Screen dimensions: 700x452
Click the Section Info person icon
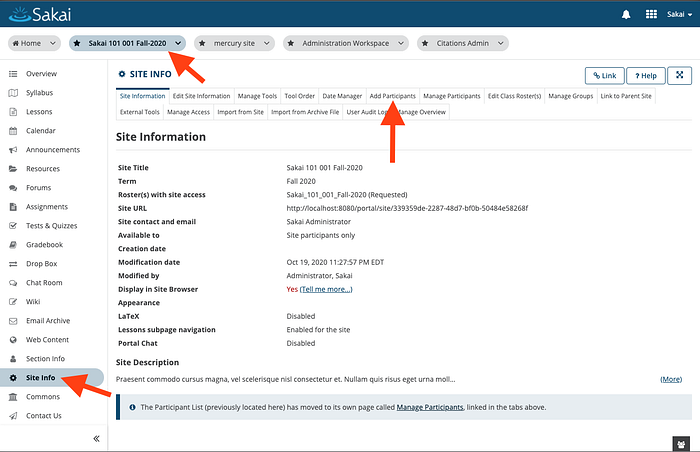tap(13, 359)
